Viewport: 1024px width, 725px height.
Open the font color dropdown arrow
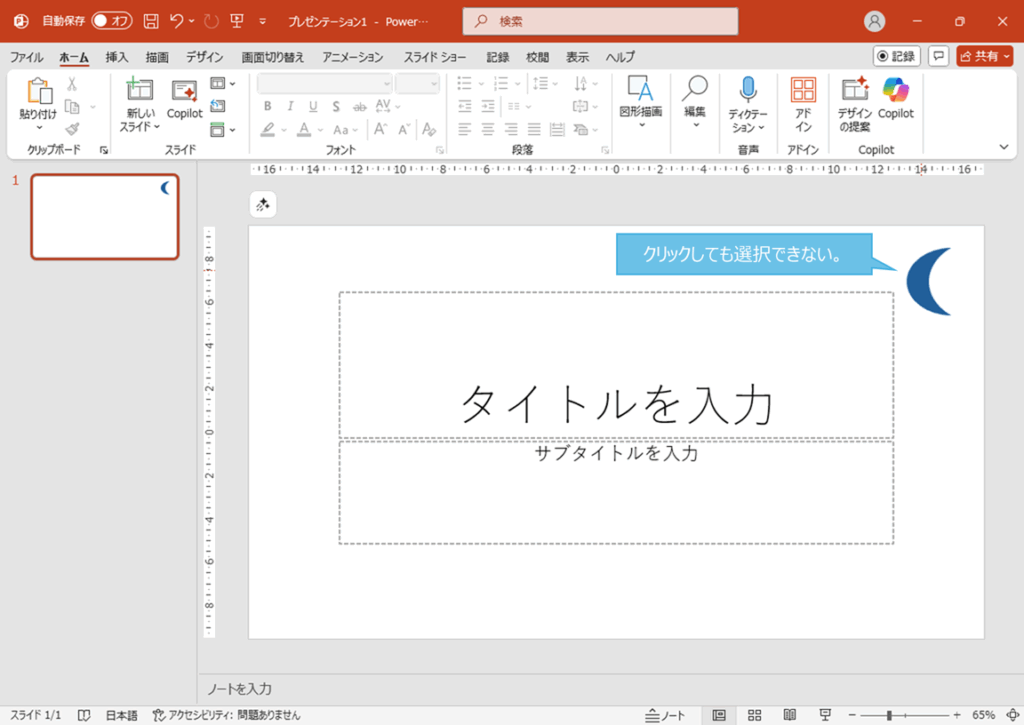pos(319,129)
